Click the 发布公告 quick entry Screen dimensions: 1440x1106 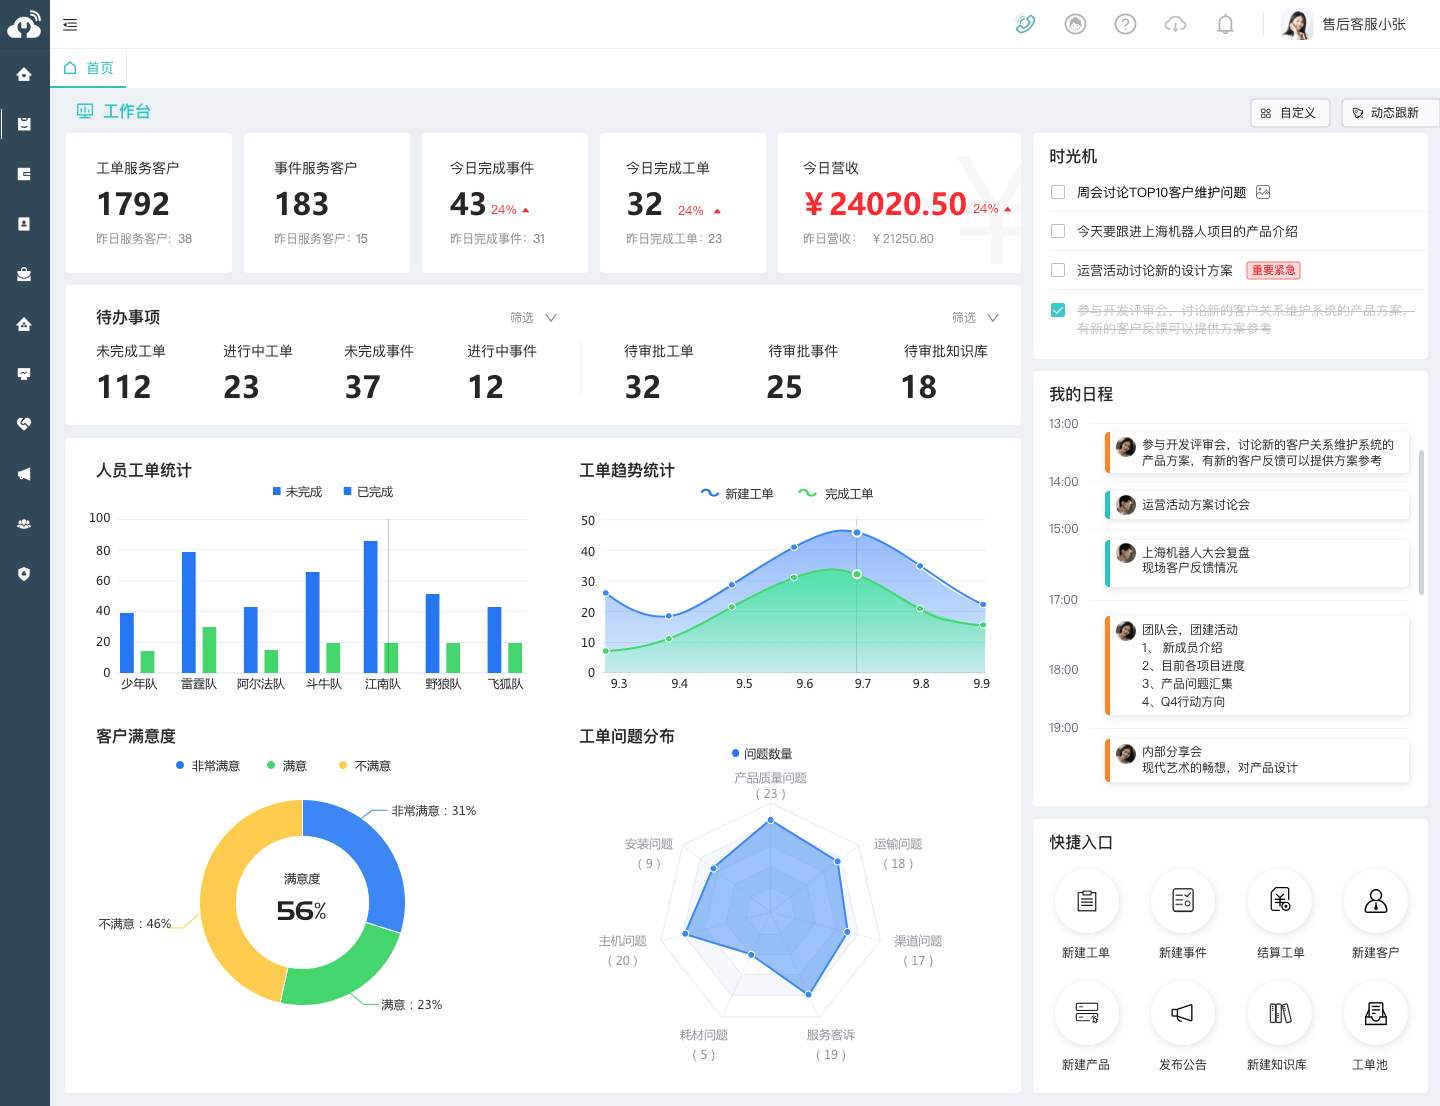coord(1183,1013)
